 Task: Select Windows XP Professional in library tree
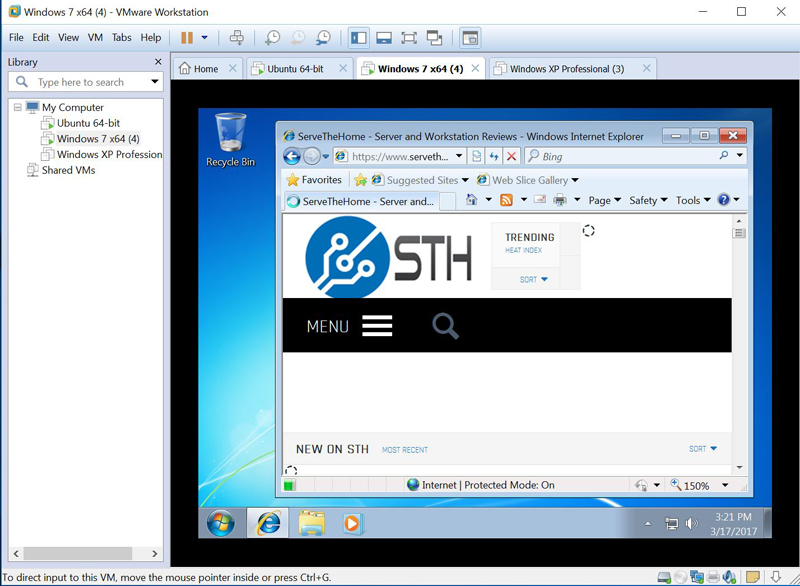coord(109,155)
